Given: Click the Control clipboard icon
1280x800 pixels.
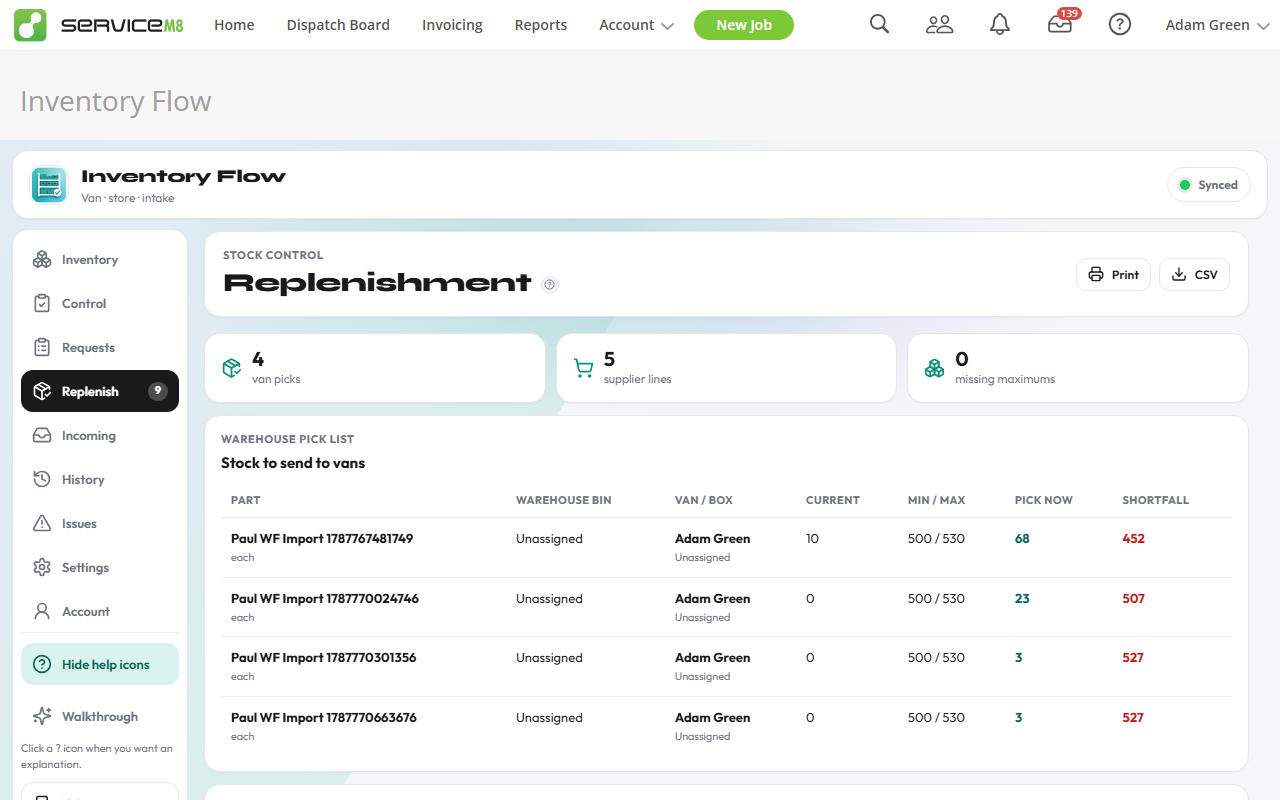Looking at the screenshot, I should coord(42,304).
